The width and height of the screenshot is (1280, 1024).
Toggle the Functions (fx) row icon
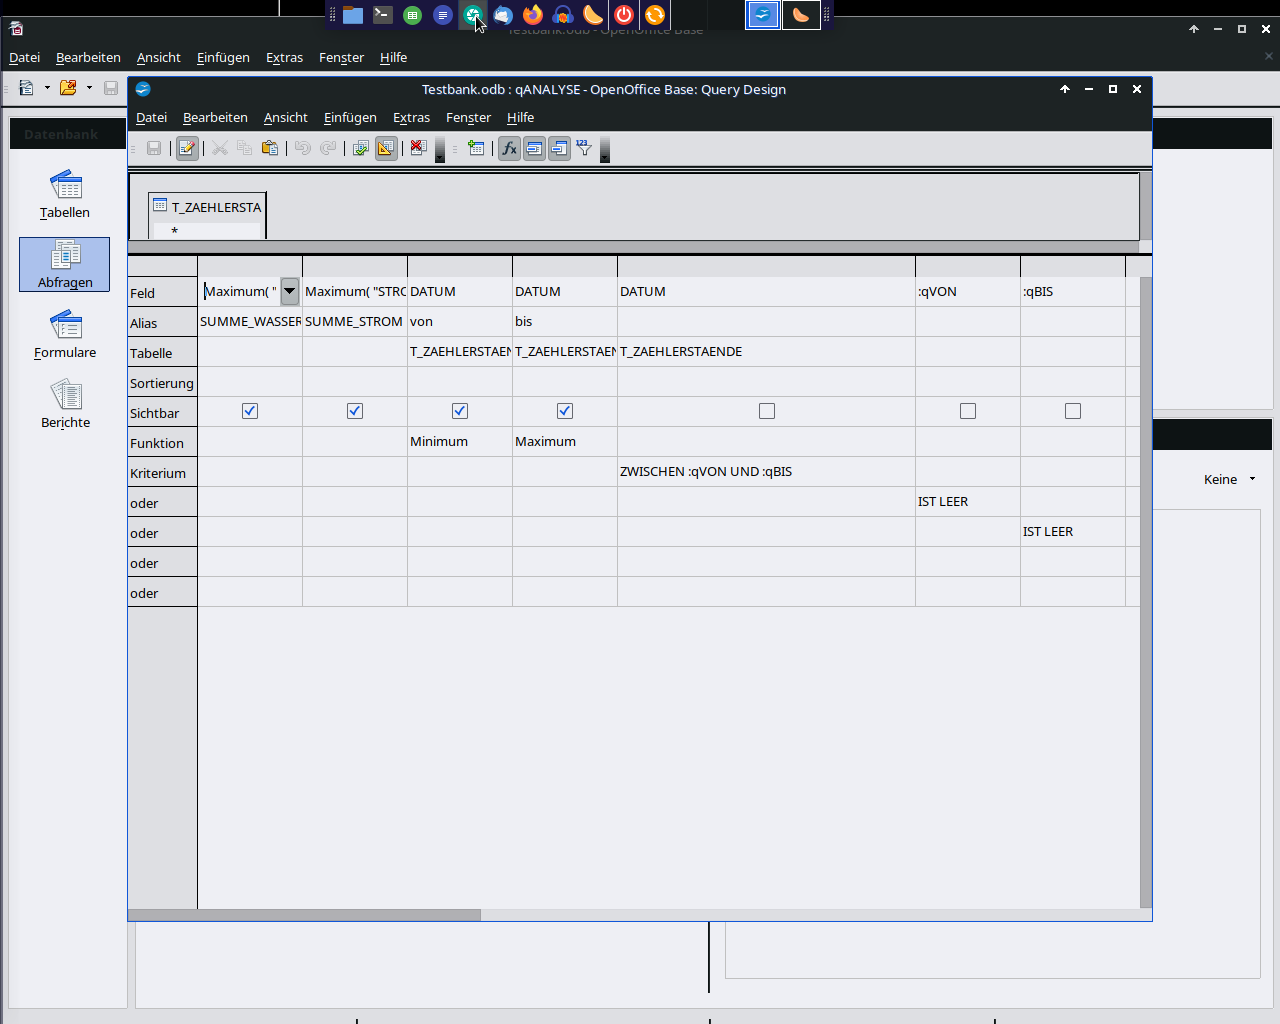(509, 149)
